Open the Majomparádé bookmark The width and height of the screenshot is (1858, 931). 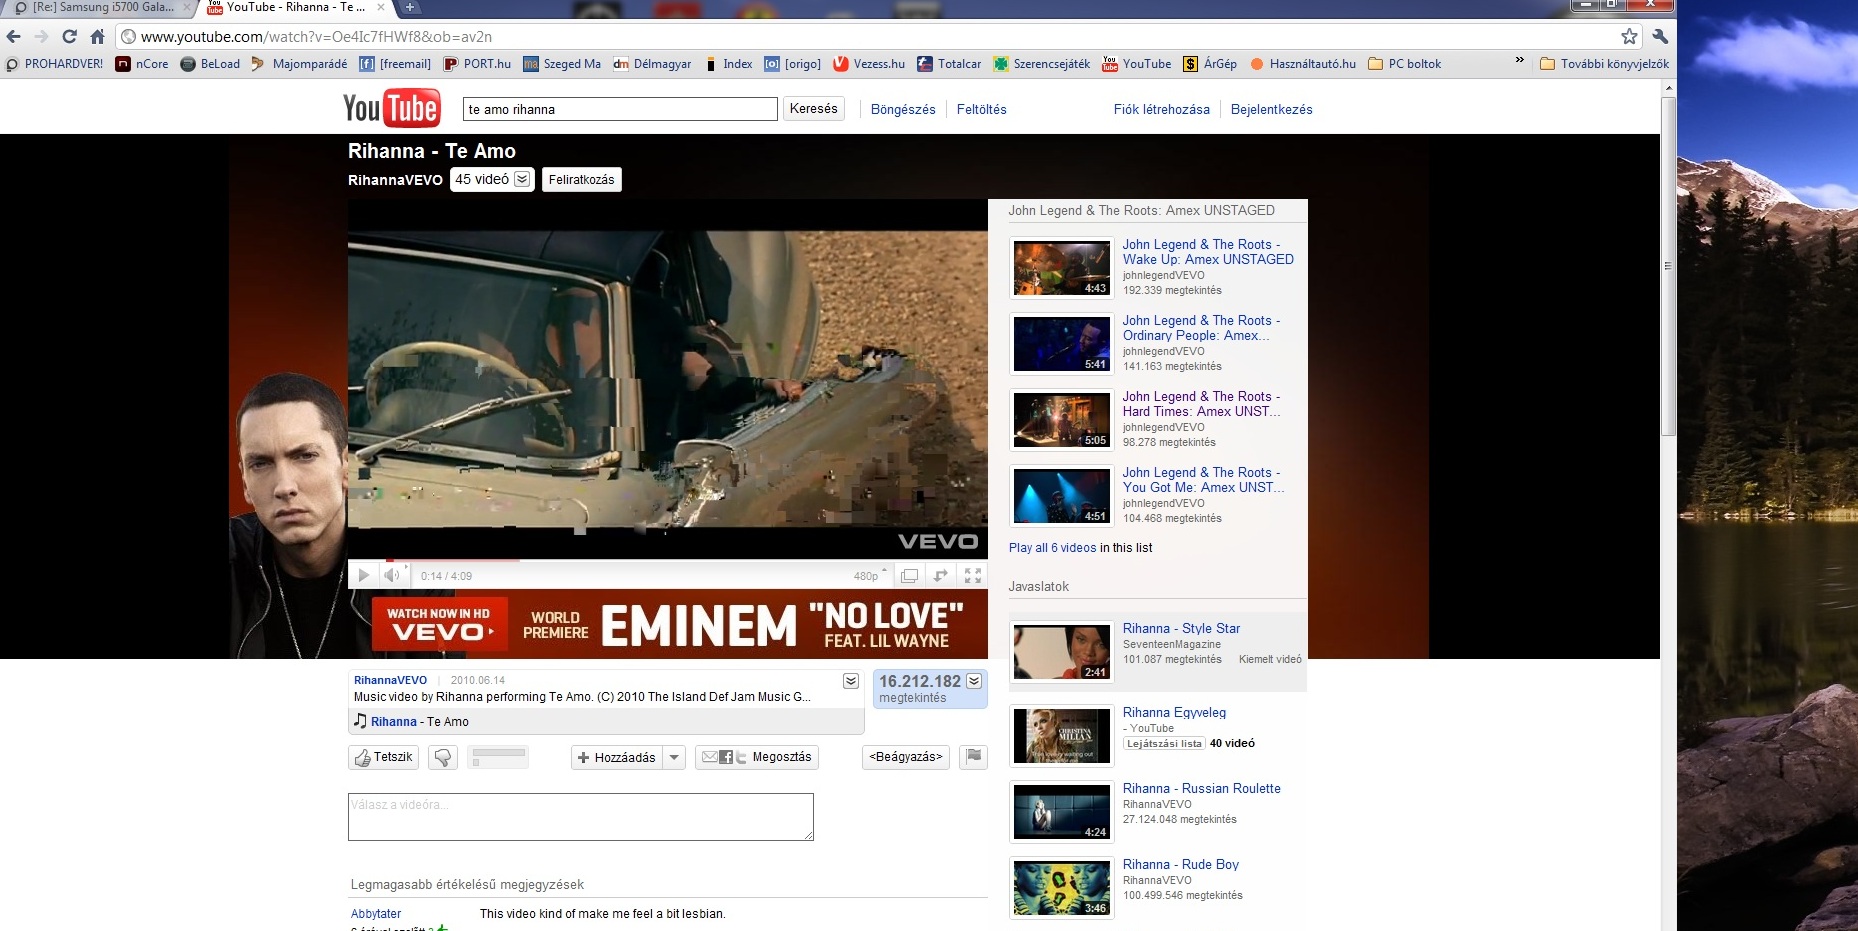tap(299, 64)
